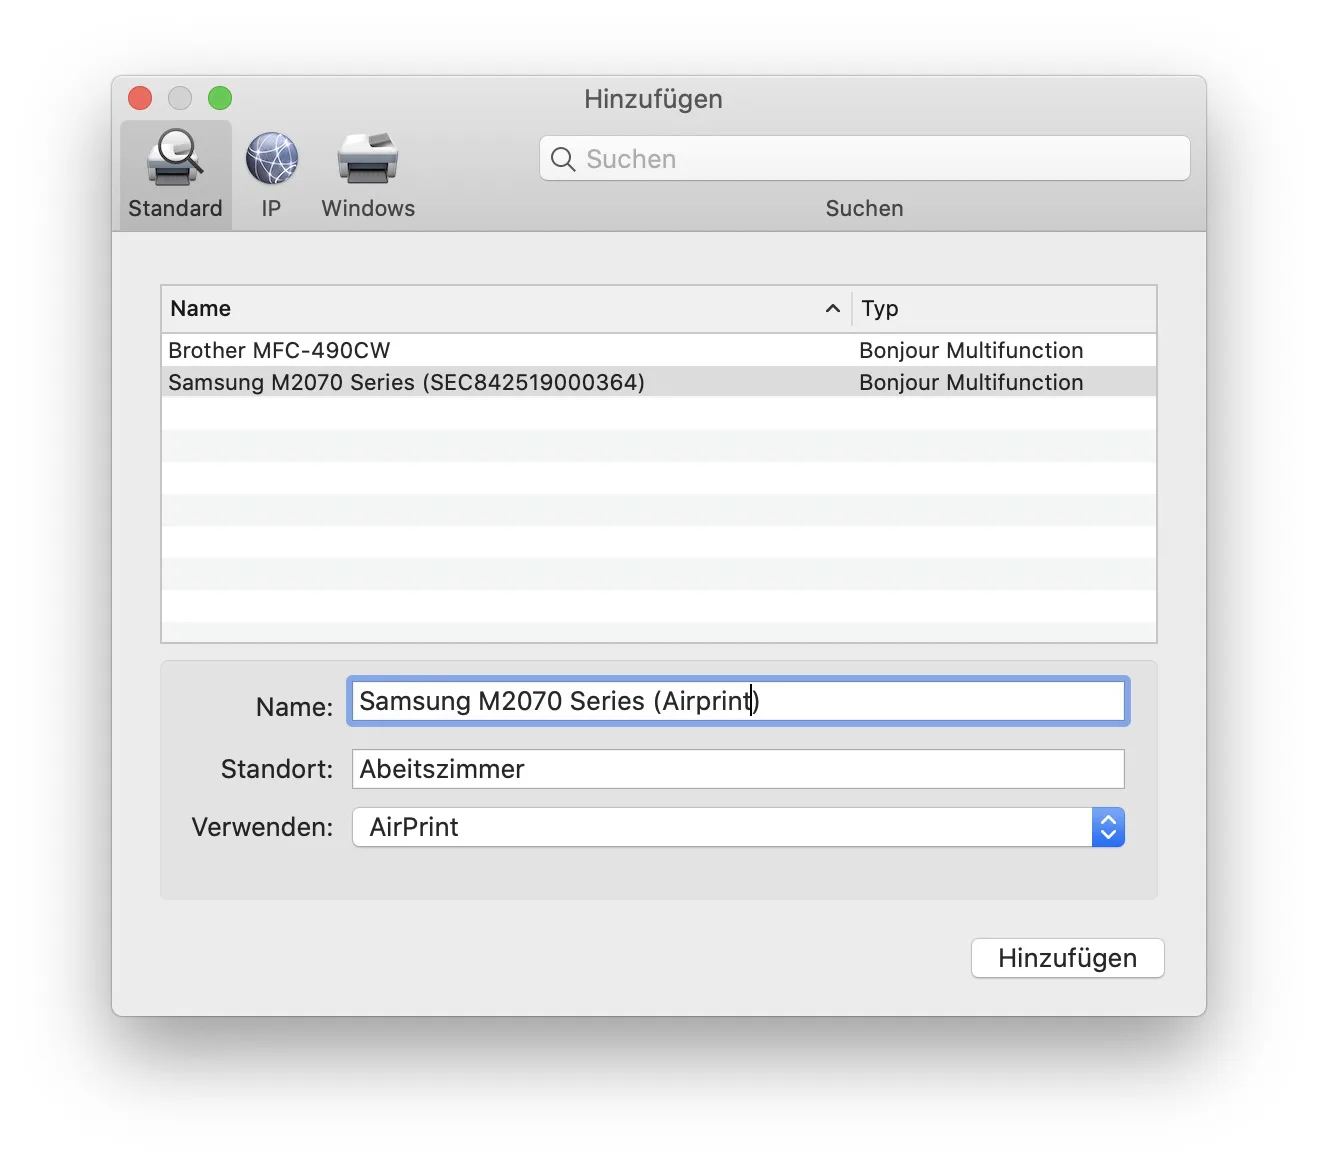Screen dimensions: 1318x1164
Task: Sort list by Typ column header
Action: [x=1004, y=309]
